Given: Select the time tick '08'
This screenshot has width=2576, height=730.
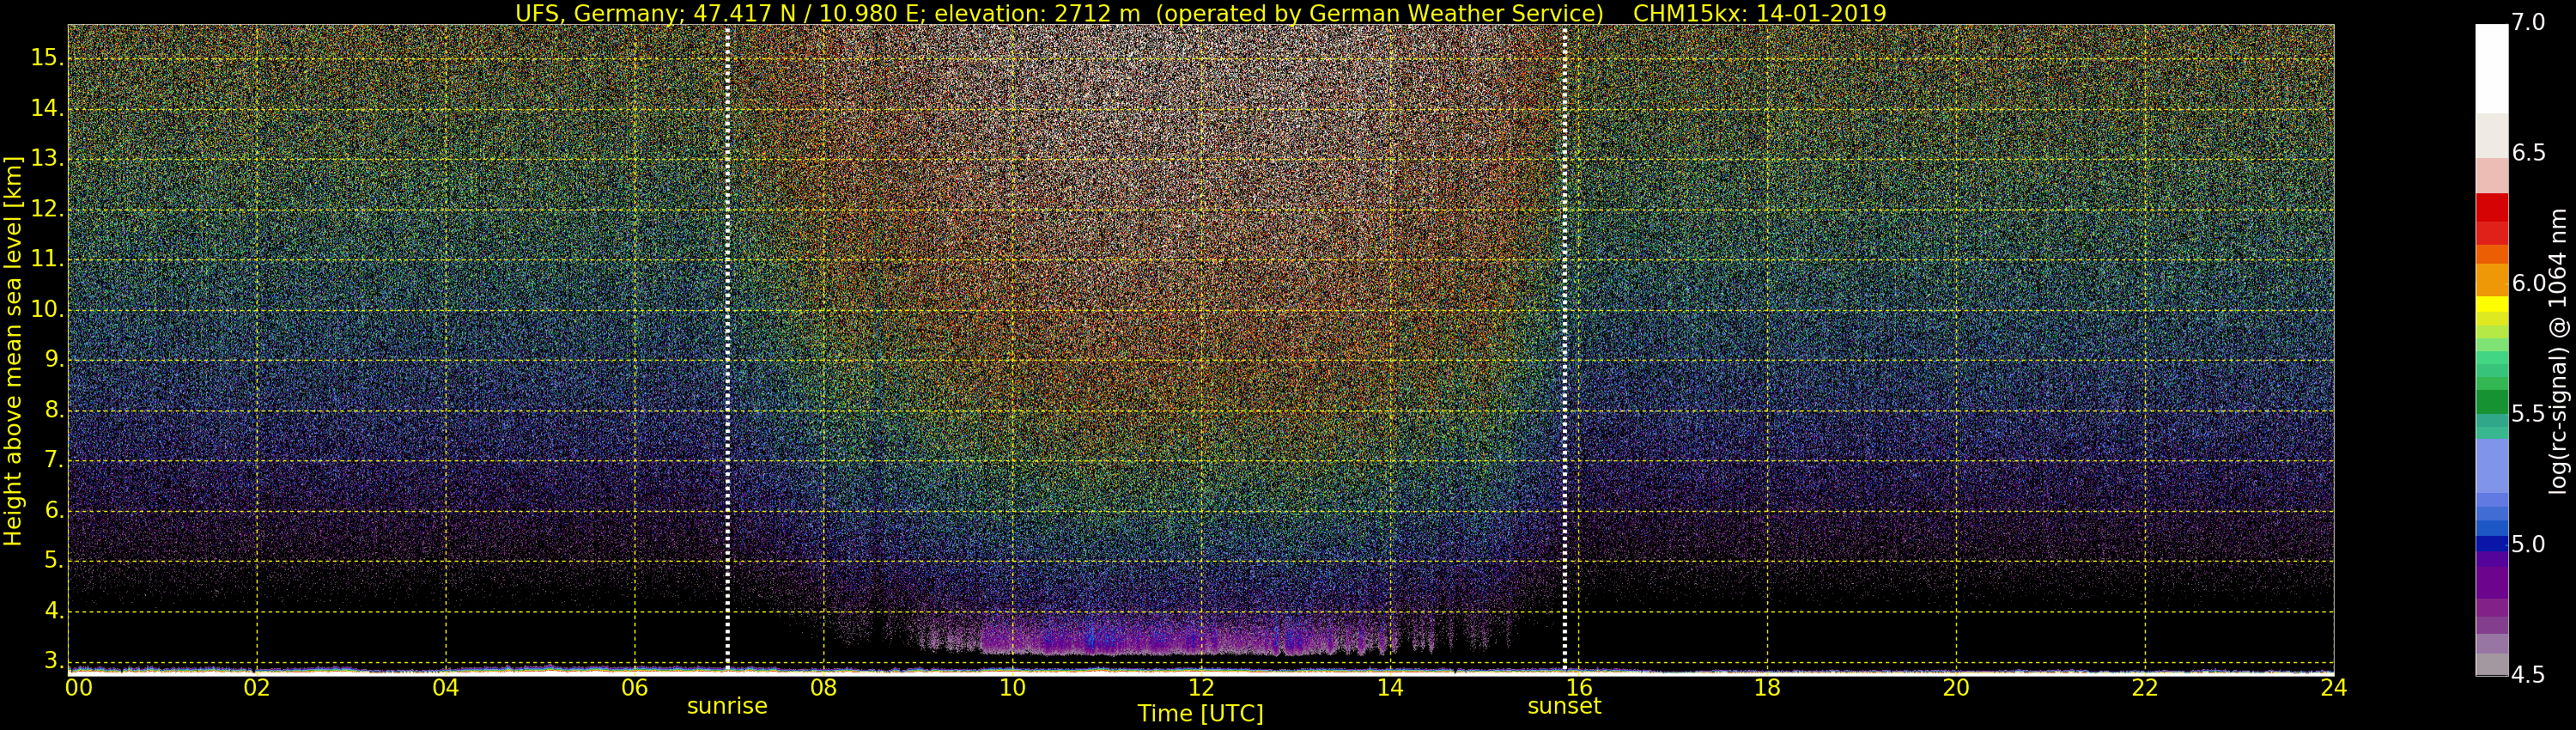Looking at the screenshot, I should pyautogui.click(x=823, y=688).
